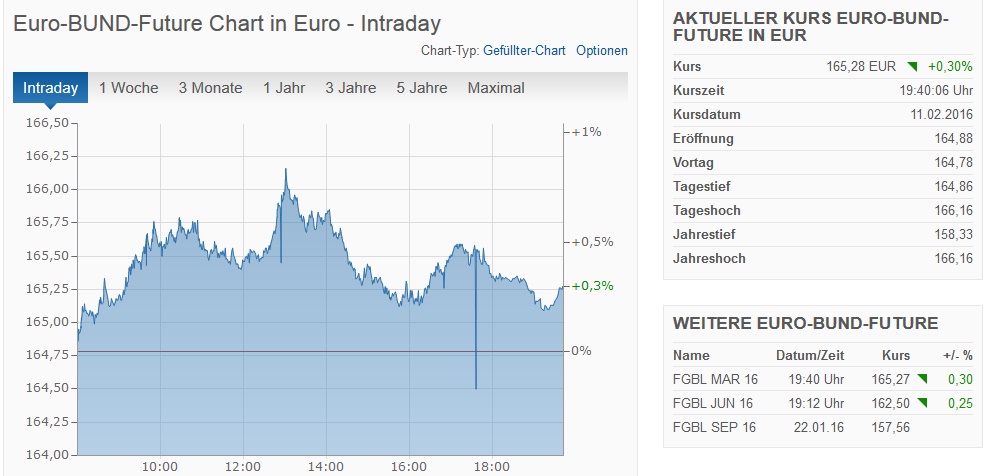Switch to the 3 Jahre tab

click(350, 88)
